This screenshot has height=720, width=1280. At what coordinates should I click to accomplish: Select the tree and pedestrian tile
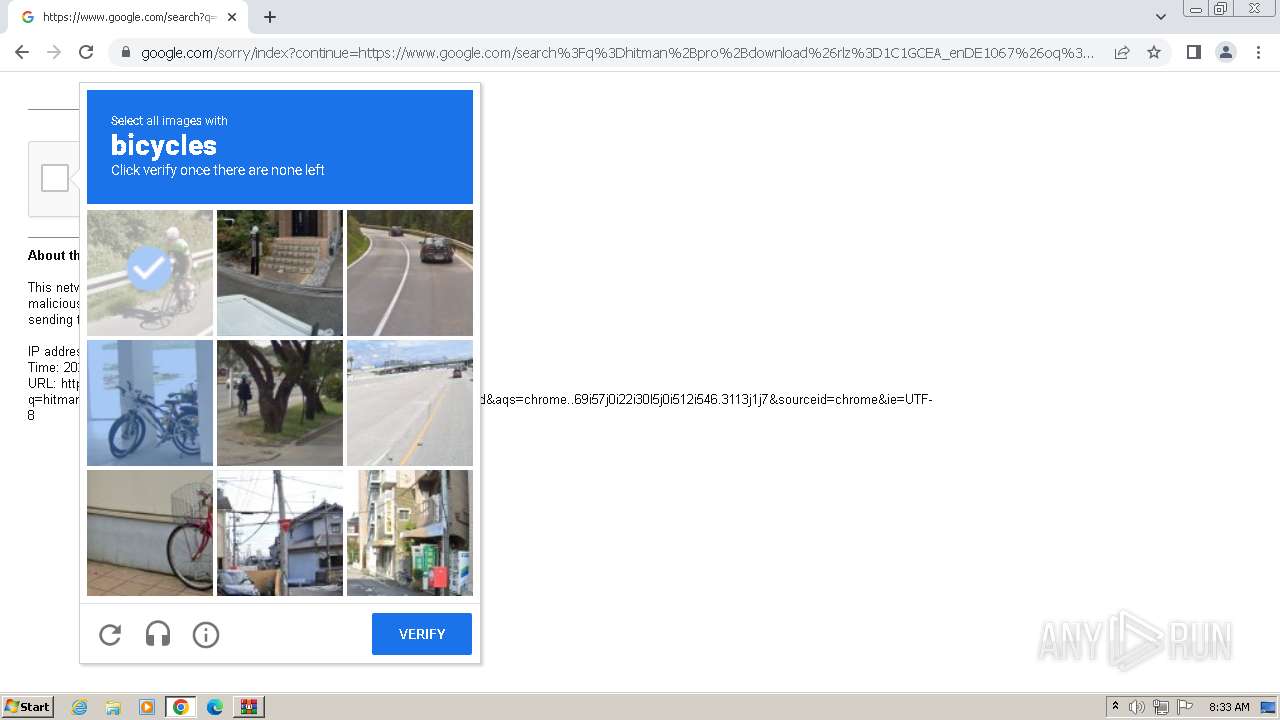coord(280,403)
